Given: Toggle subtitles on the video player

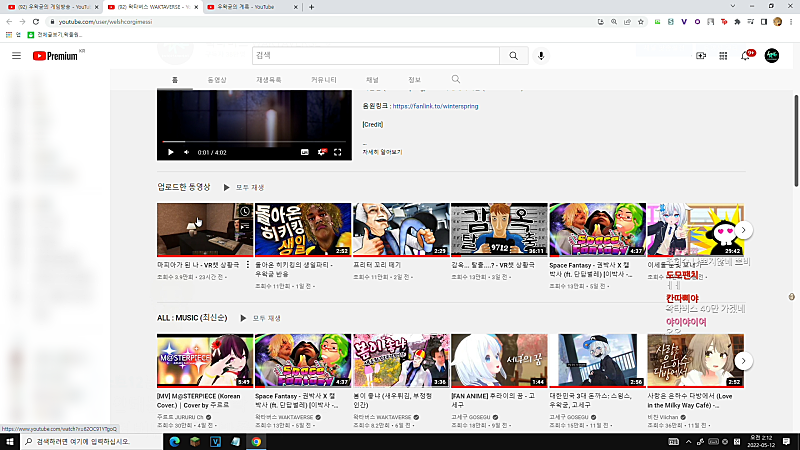Looking at the screenshot, I should [x=305, y=152].
